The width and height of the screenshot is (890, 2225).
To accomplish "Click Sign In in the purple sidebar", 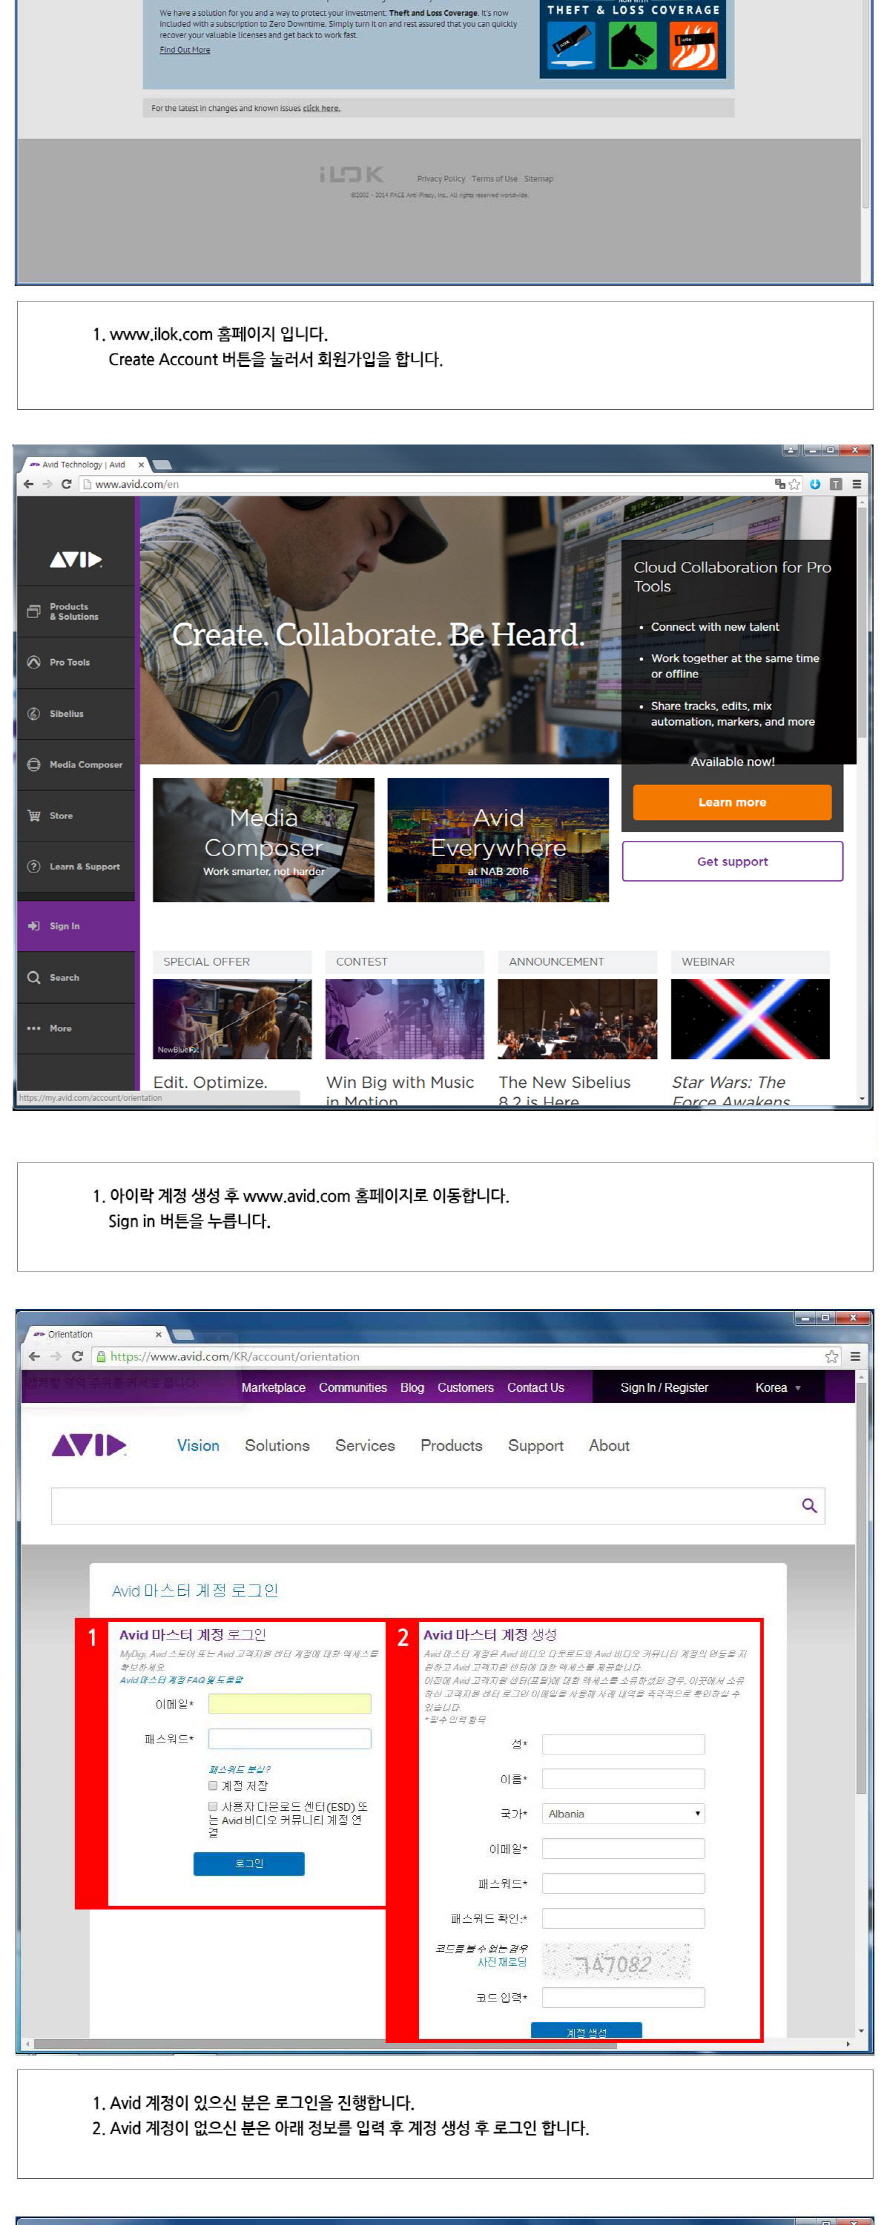I will tap(77, 926).
